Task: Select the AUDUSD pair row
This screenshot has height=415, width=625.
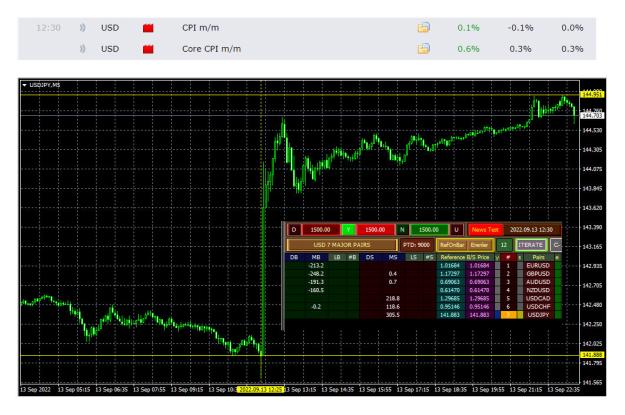Action: [538, 282]
